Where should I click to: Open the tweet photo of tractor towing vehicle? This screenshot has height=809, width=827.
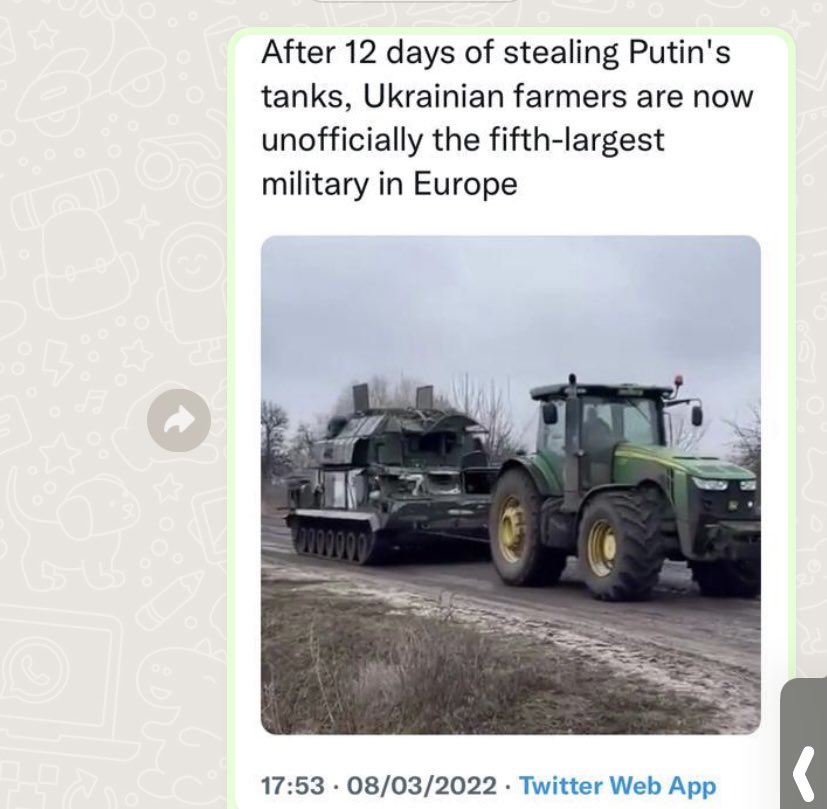coord(511,485)
